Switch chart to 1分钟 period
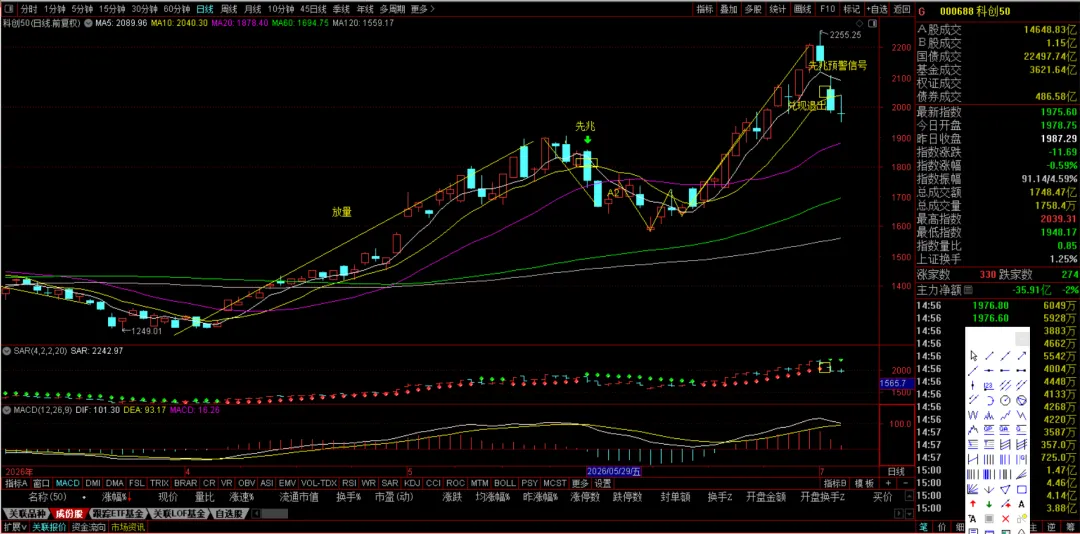 coord(54,9)
